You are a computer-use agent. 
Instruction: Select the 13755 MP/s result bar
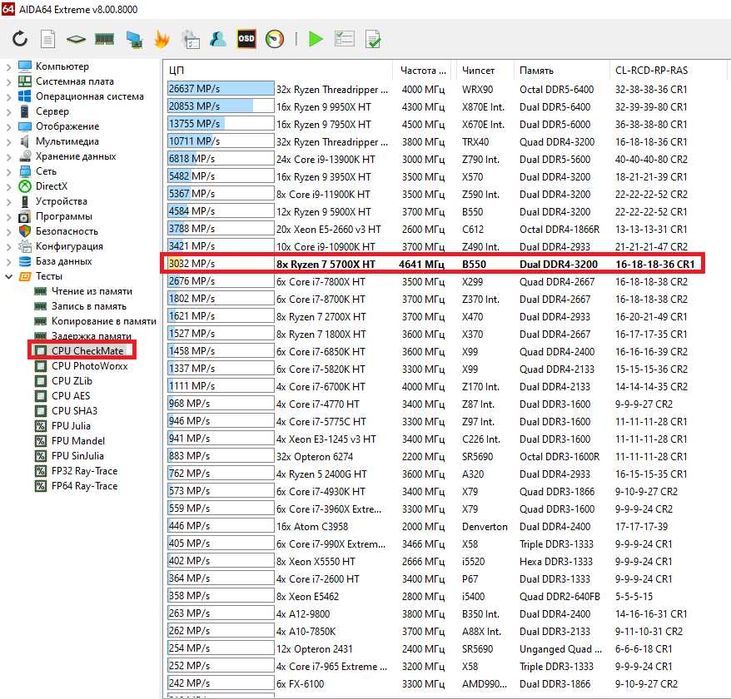click(221, 124)
